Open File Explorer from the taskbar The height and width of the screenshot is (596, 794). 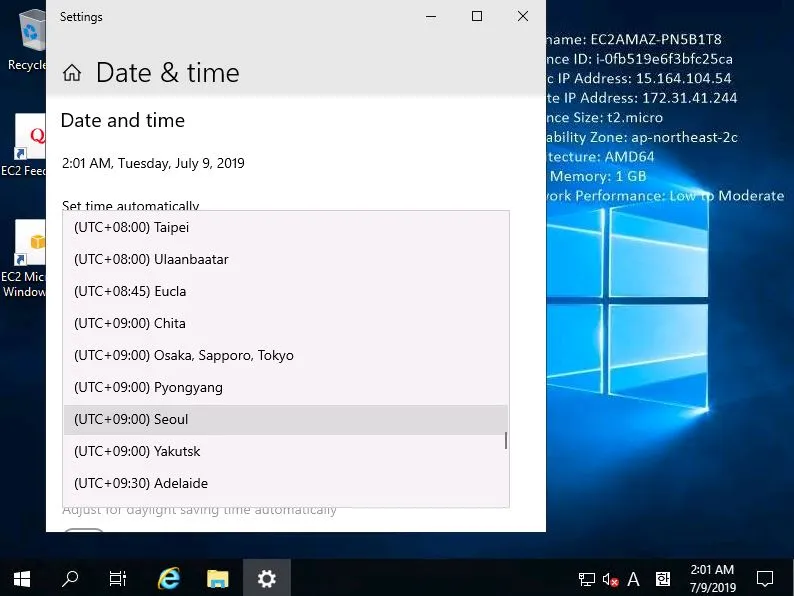(217, 578)
